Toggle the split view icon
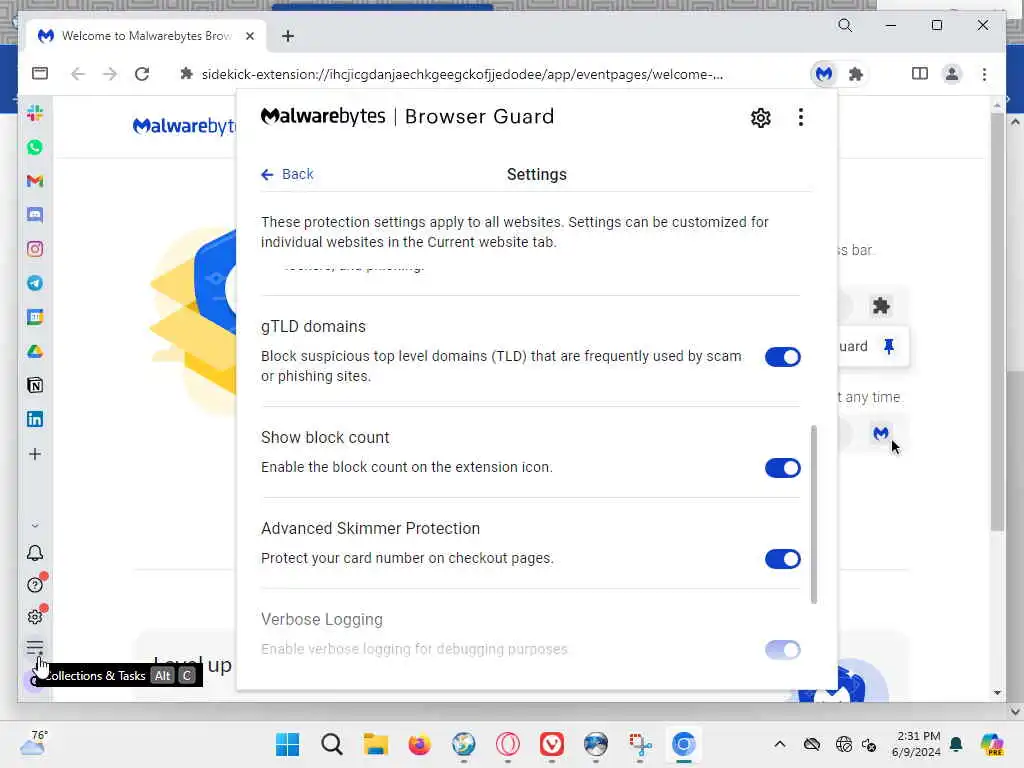This screenshot has width=1024, height=768. [x=920, y=74]
